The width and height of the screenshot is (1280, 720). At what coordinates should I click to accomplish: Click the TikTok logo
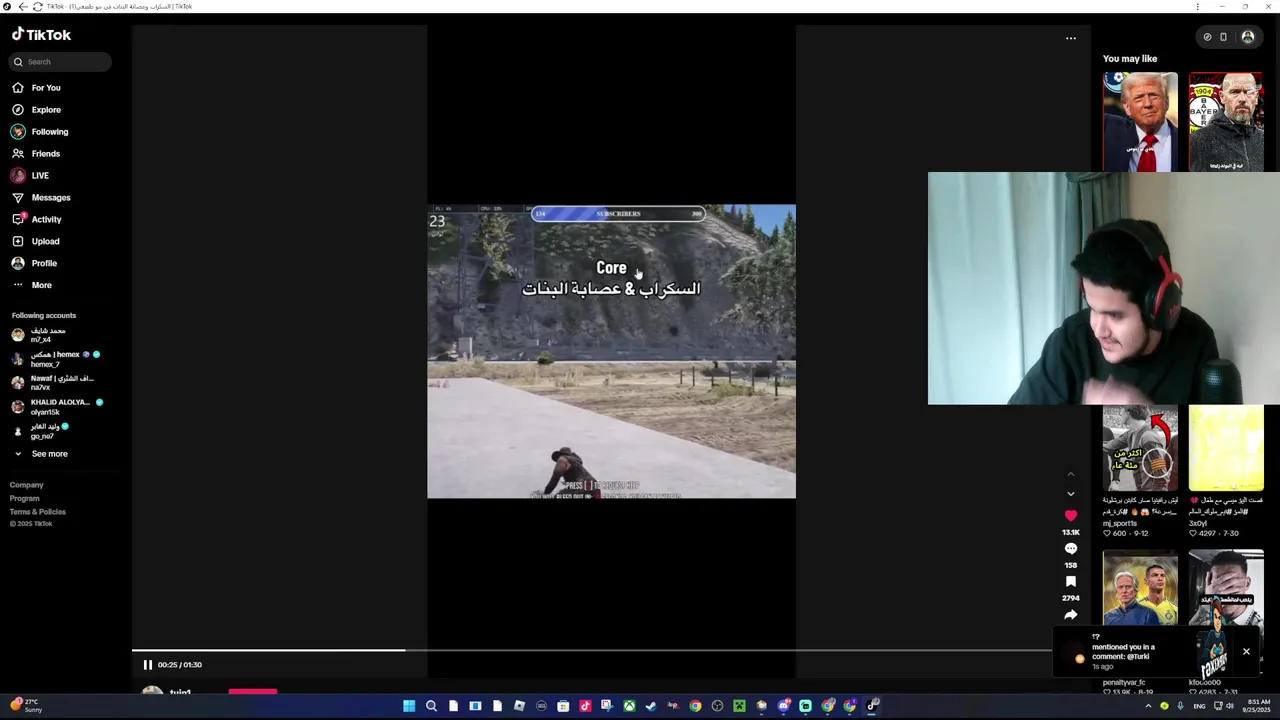click(42, 35)
